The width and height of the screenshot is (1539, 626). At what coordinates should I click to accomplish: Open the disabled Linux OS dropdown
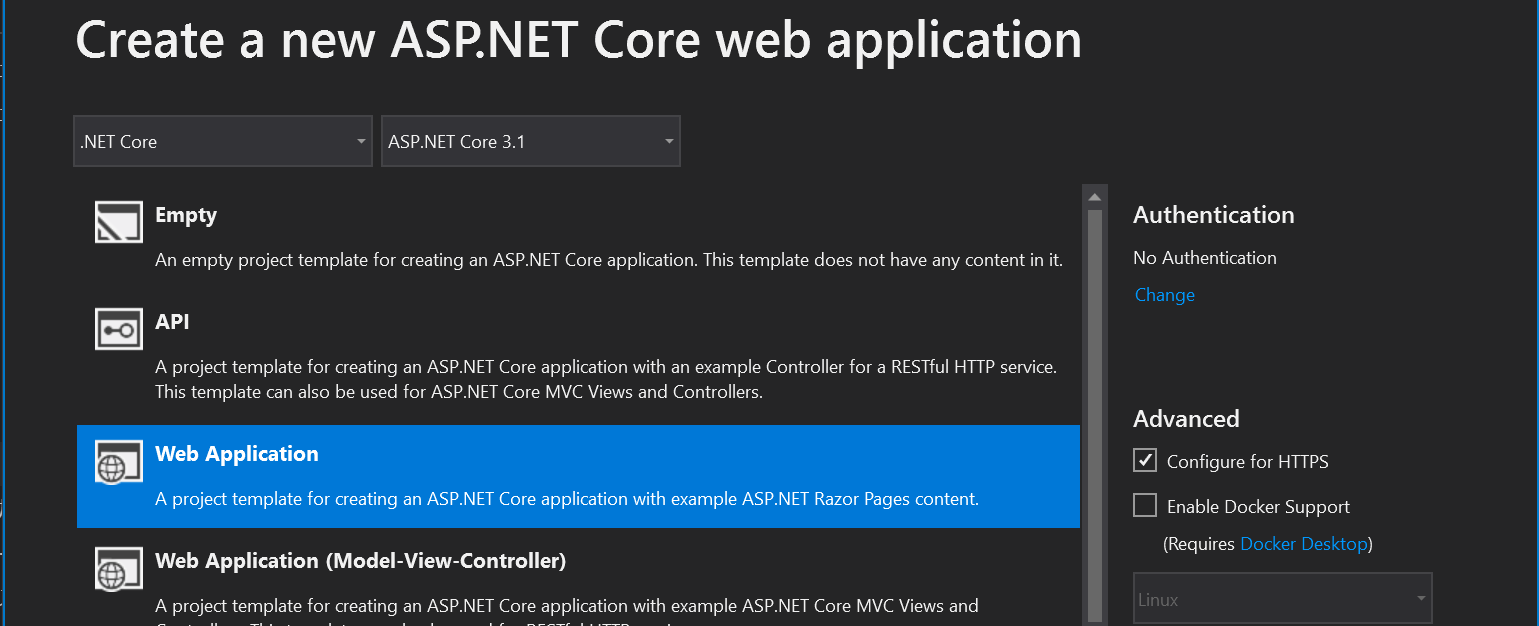[x=1283, y=599]
